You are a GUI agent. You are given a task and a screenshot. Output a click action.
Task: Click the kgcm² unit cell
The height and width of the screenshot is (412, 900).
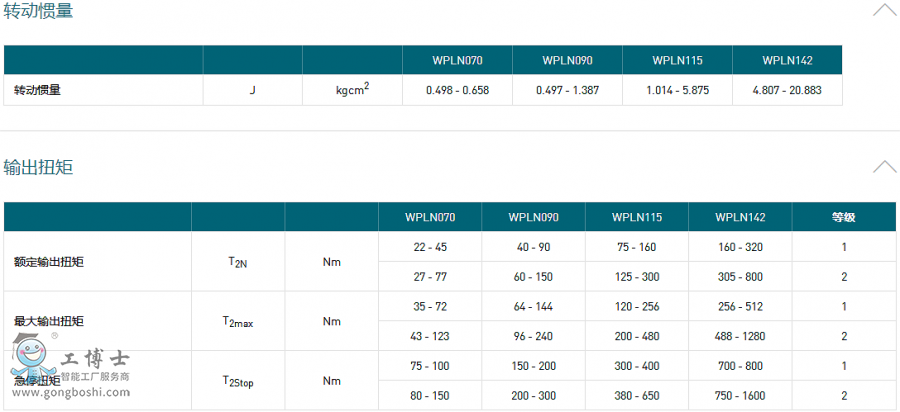coord(352,90)
